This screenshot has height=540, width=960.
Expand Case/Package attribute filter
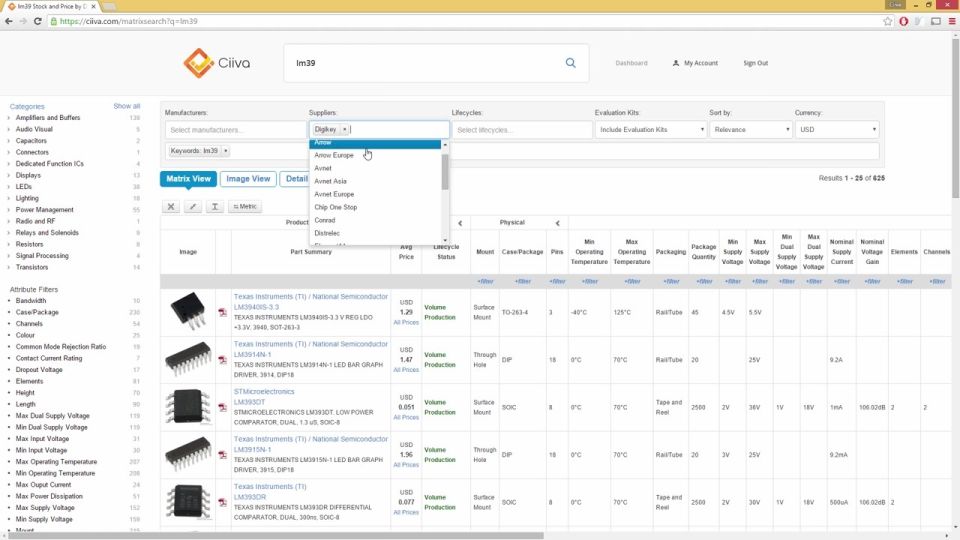37,312
